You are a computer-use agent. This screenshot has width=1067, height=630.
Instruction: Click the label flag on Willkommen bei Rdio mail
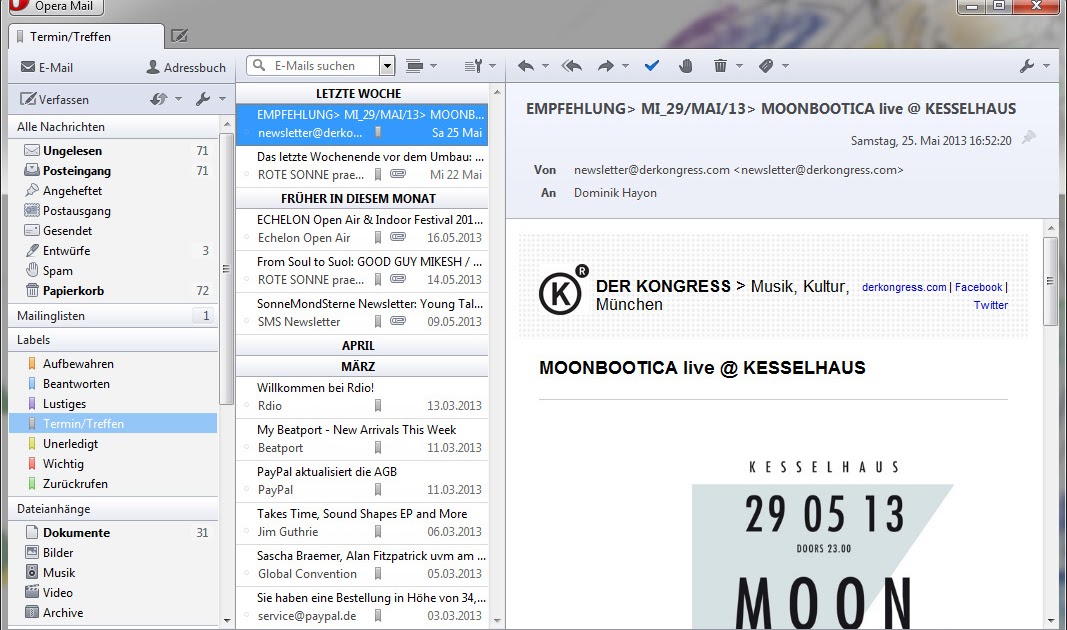click(378, 405)
